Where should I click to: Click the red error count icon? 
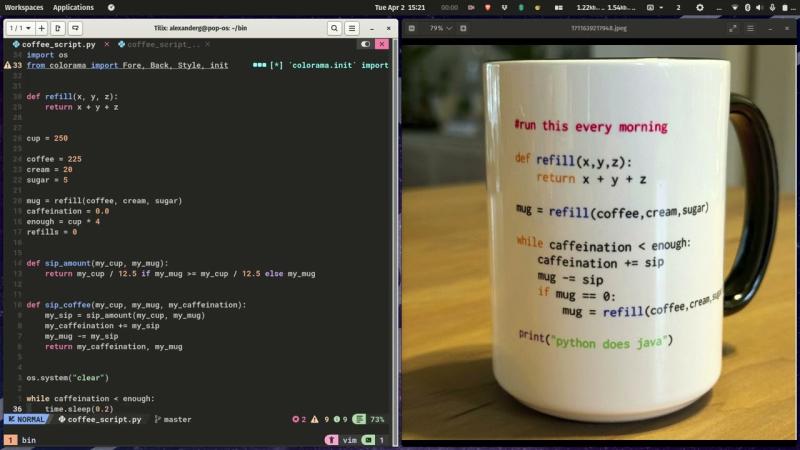295,419
